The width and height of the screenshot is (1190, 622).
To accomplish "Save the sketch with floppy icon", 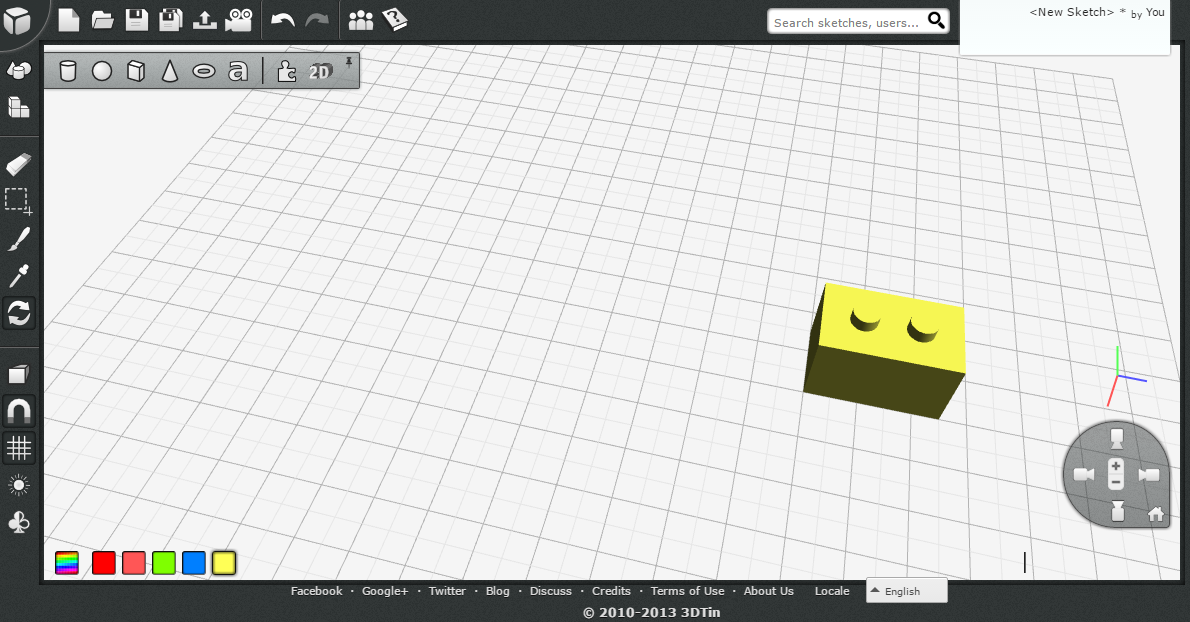I will [137, 20].
